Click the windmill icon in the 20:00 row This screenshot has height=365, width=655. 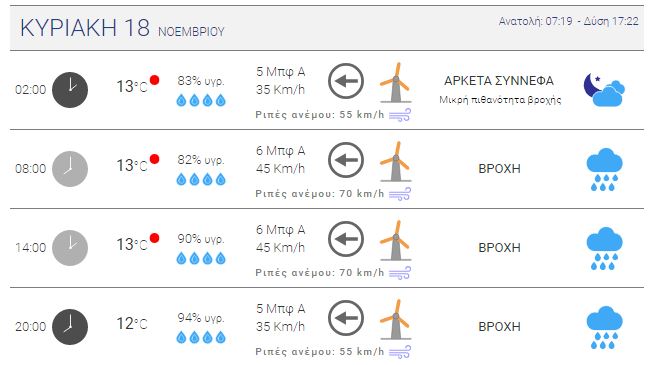(396, 319)
